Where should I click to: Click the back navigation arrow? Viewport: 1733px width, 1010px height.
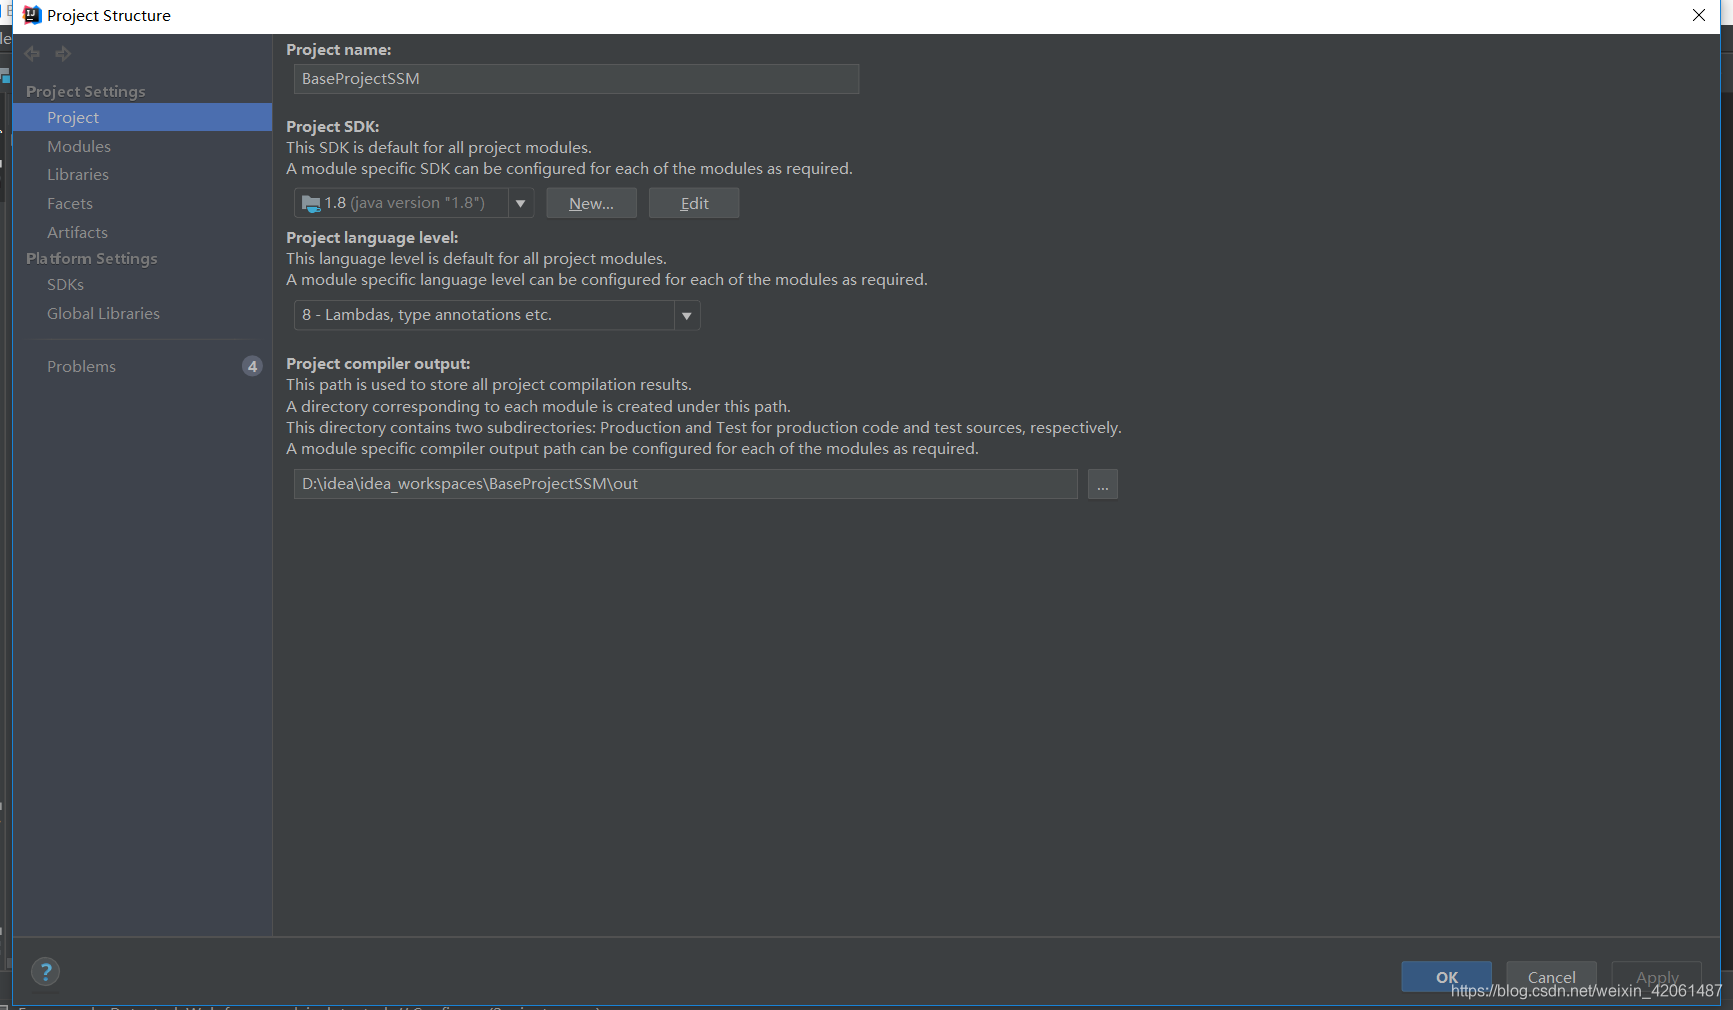coord(32,54)
